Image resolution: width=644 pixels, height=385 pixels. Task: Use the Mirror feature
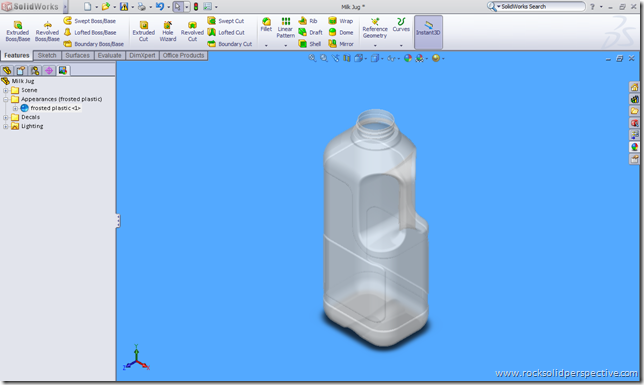pos(341,44)
